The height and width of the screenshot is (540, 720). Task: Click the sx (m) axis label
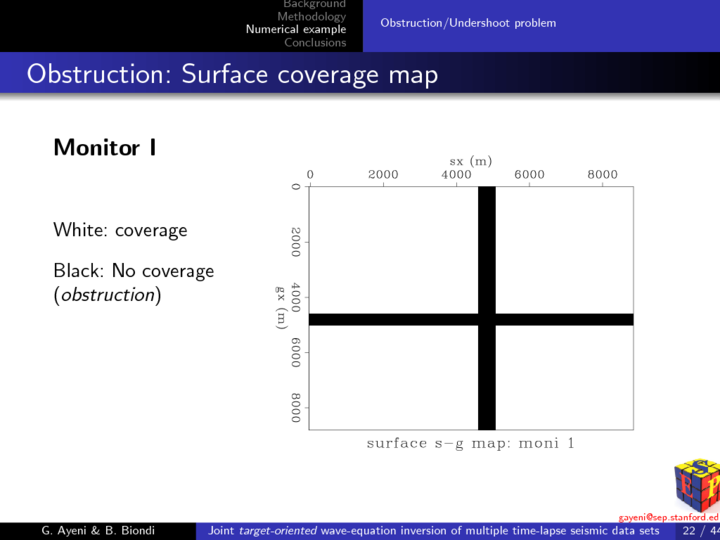(x=470, y=160)
